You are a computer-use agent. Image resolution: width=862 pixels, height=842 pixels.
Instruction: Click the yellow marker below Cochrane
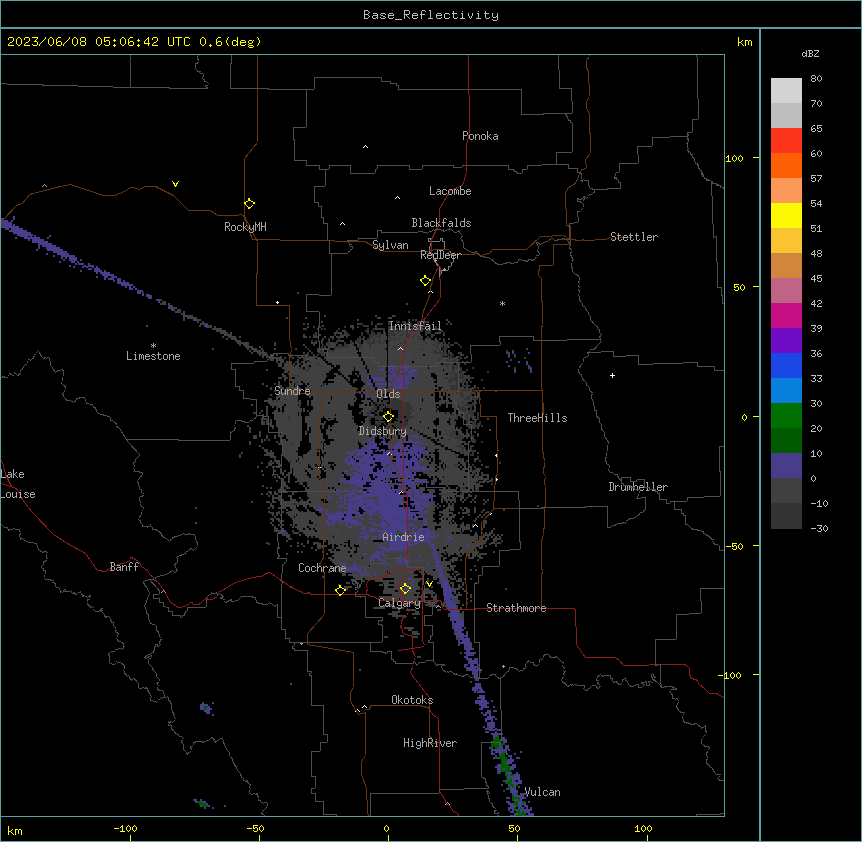coord(340,590)
